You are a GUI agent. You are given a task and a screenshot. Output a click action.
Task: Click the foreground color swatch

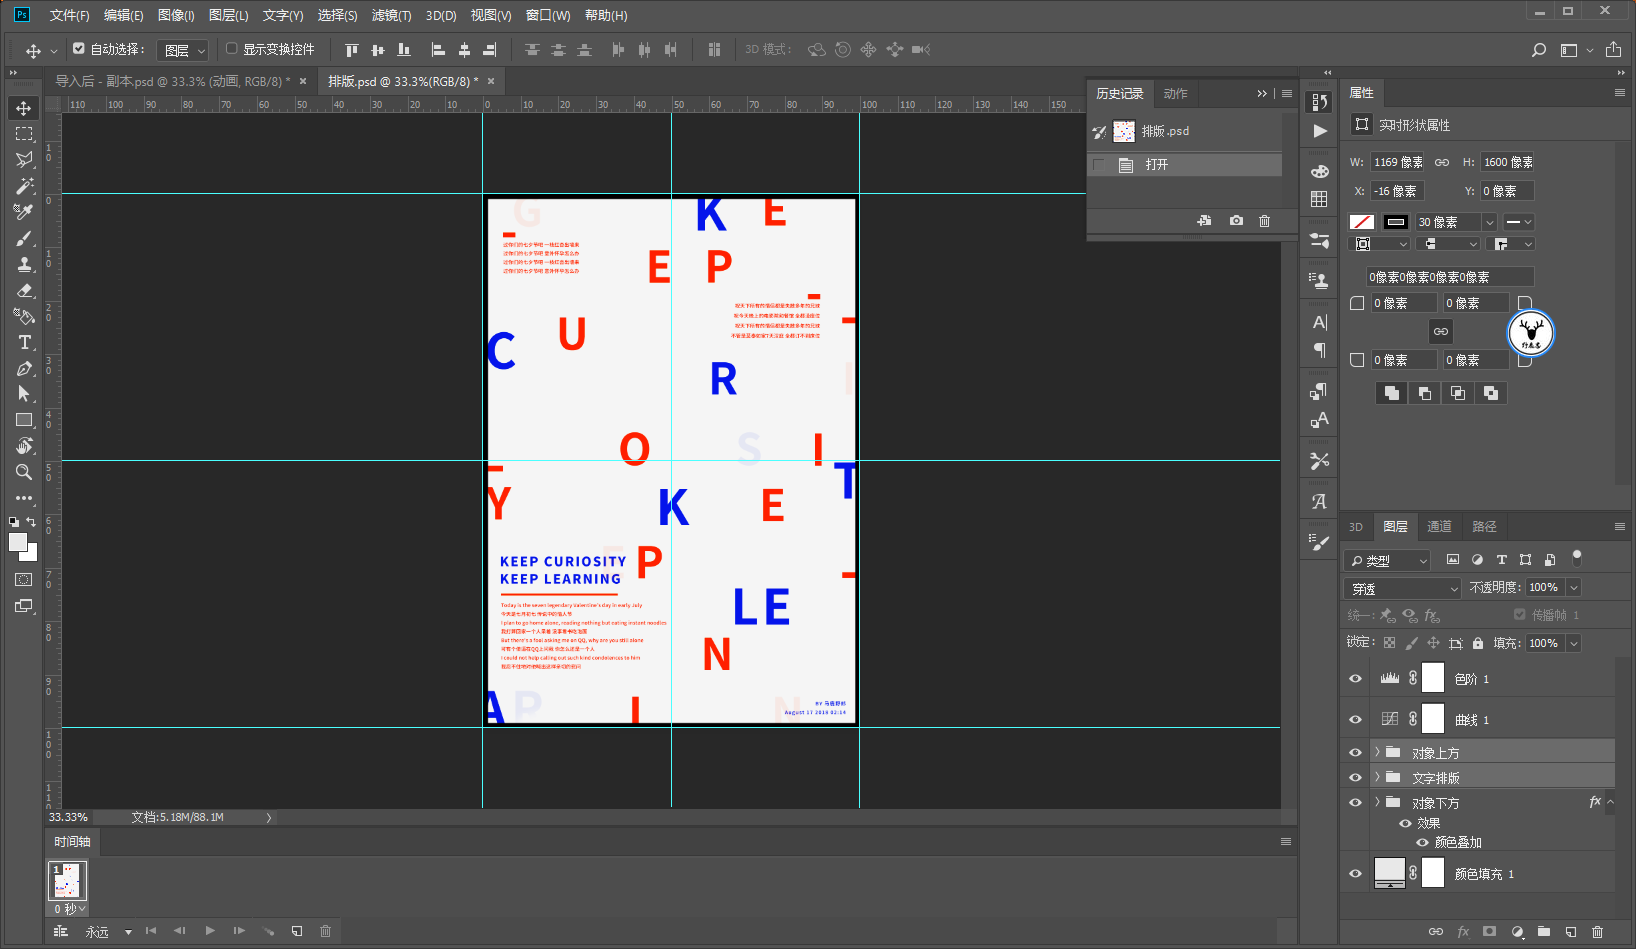click(x=18, y=542)
